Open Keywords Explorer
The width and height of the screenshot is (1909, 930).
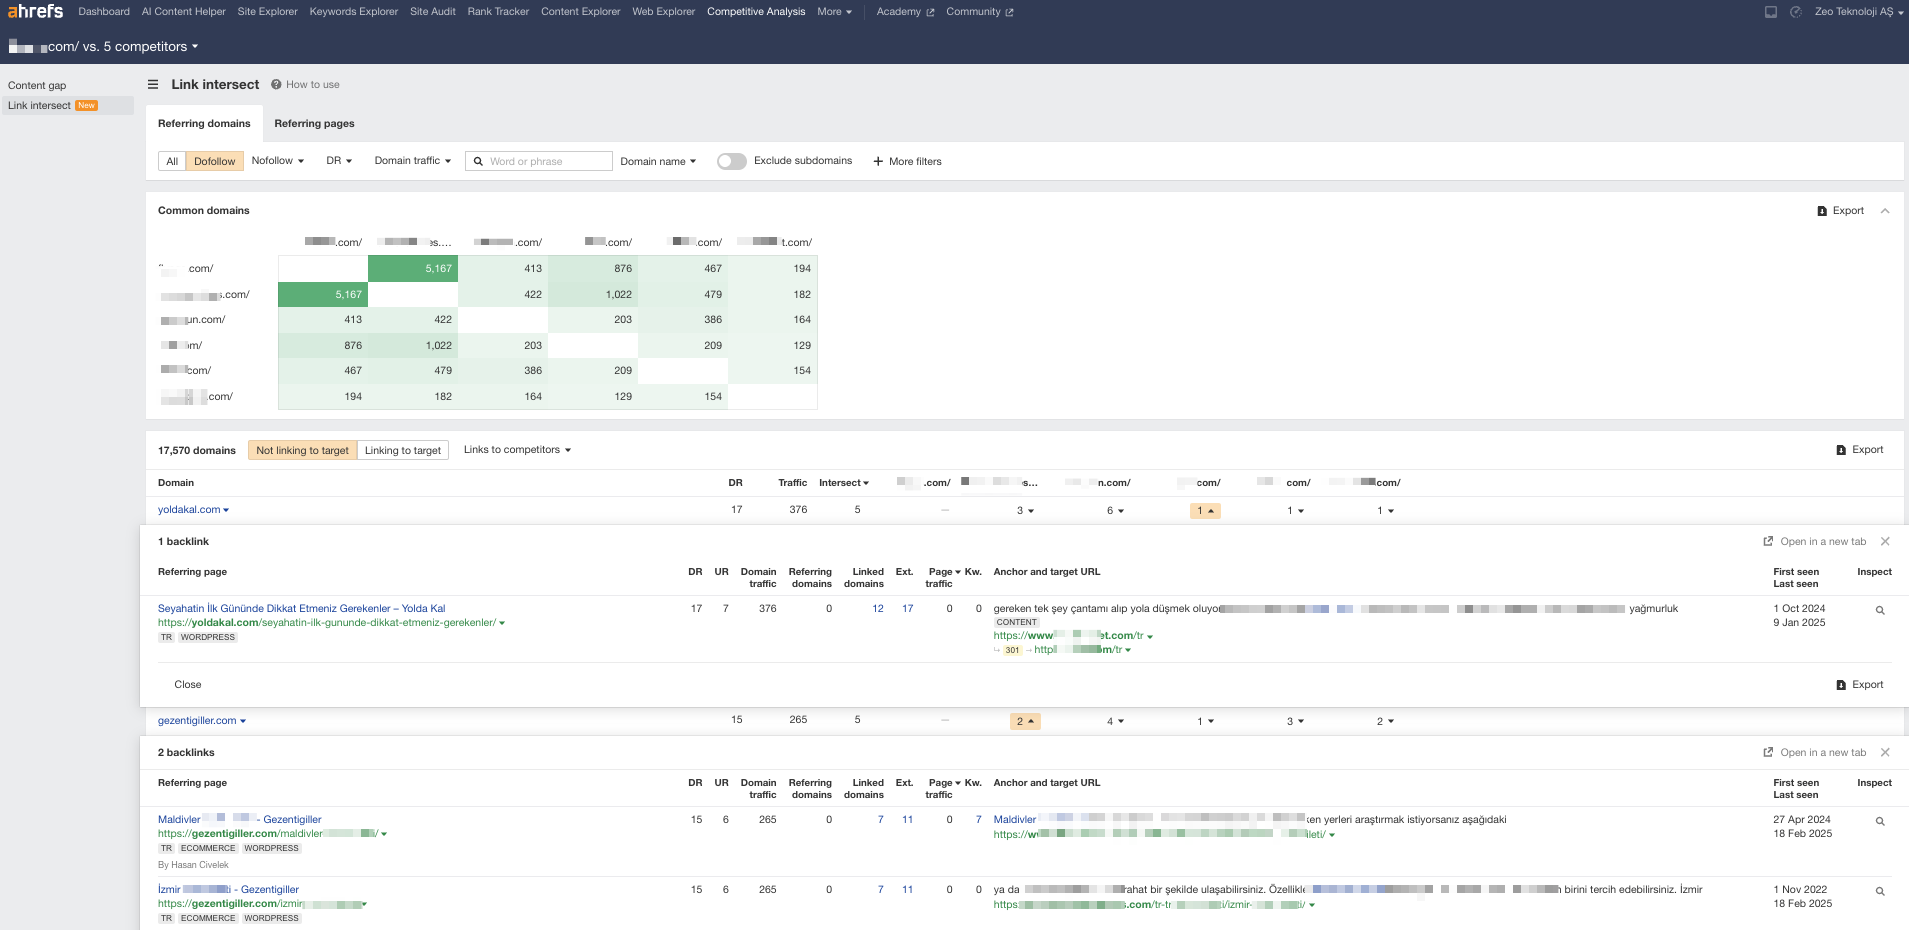pos(354,12)
